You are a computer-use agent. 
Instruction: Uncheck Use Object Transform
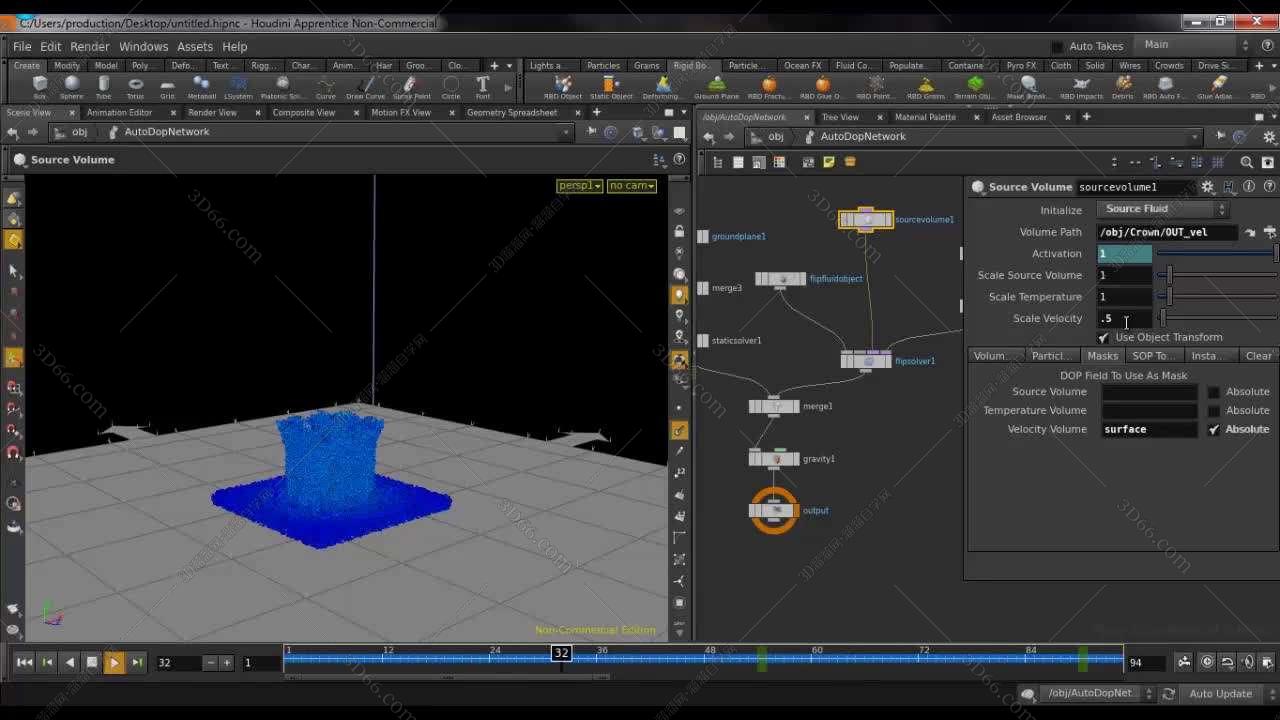1103,337
